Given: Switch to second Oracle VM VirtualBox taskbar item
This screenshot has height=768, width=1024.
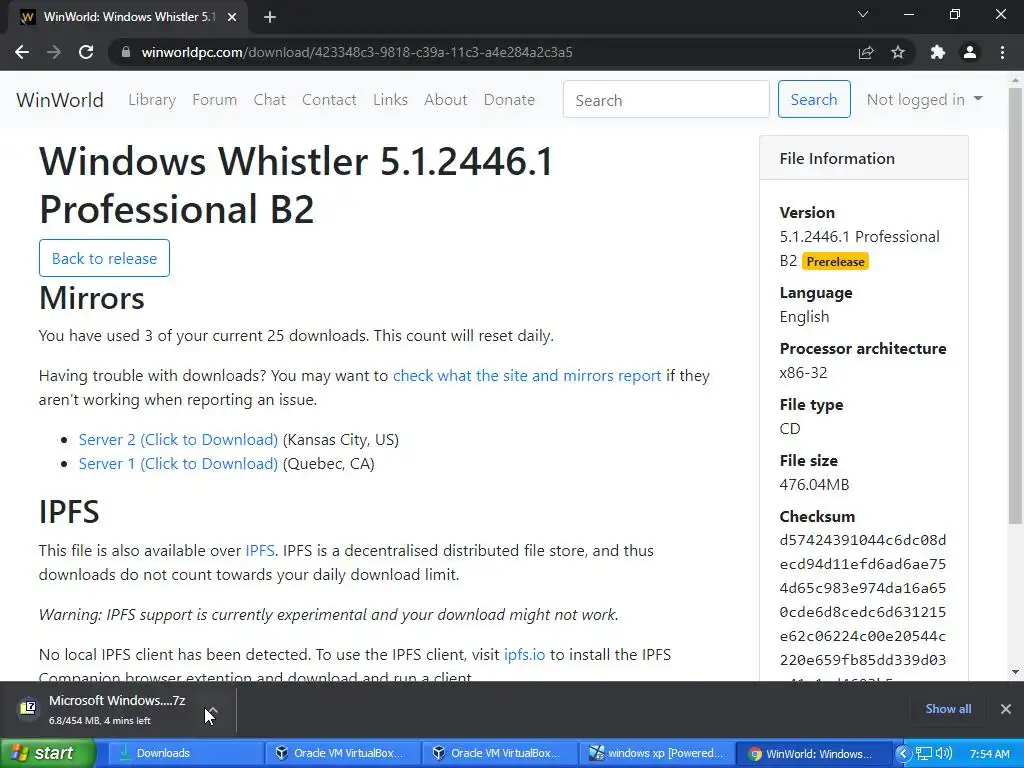Looking at the screenshot, I should click(499, 753).
